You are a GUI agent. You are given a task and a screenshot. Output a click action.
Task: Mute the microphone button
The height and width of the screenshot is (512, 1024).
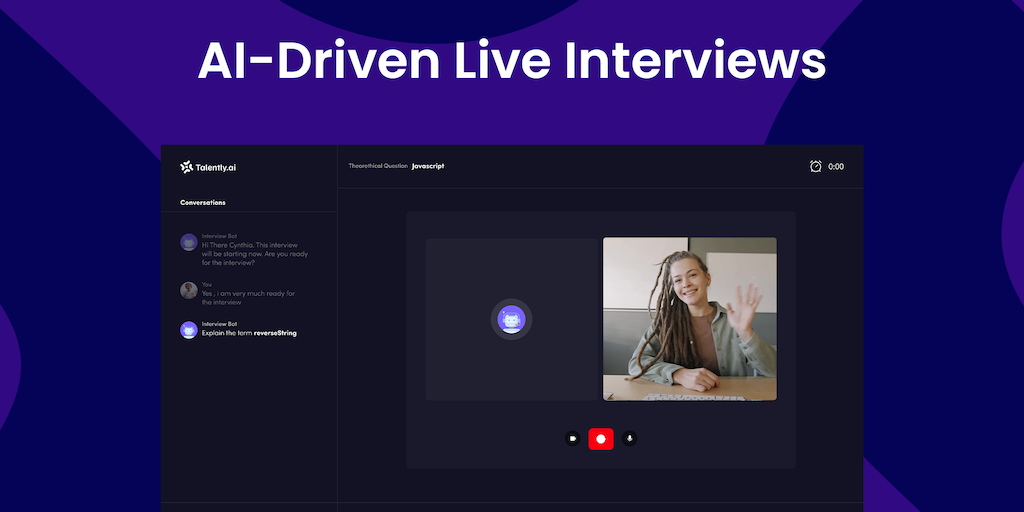630,439
